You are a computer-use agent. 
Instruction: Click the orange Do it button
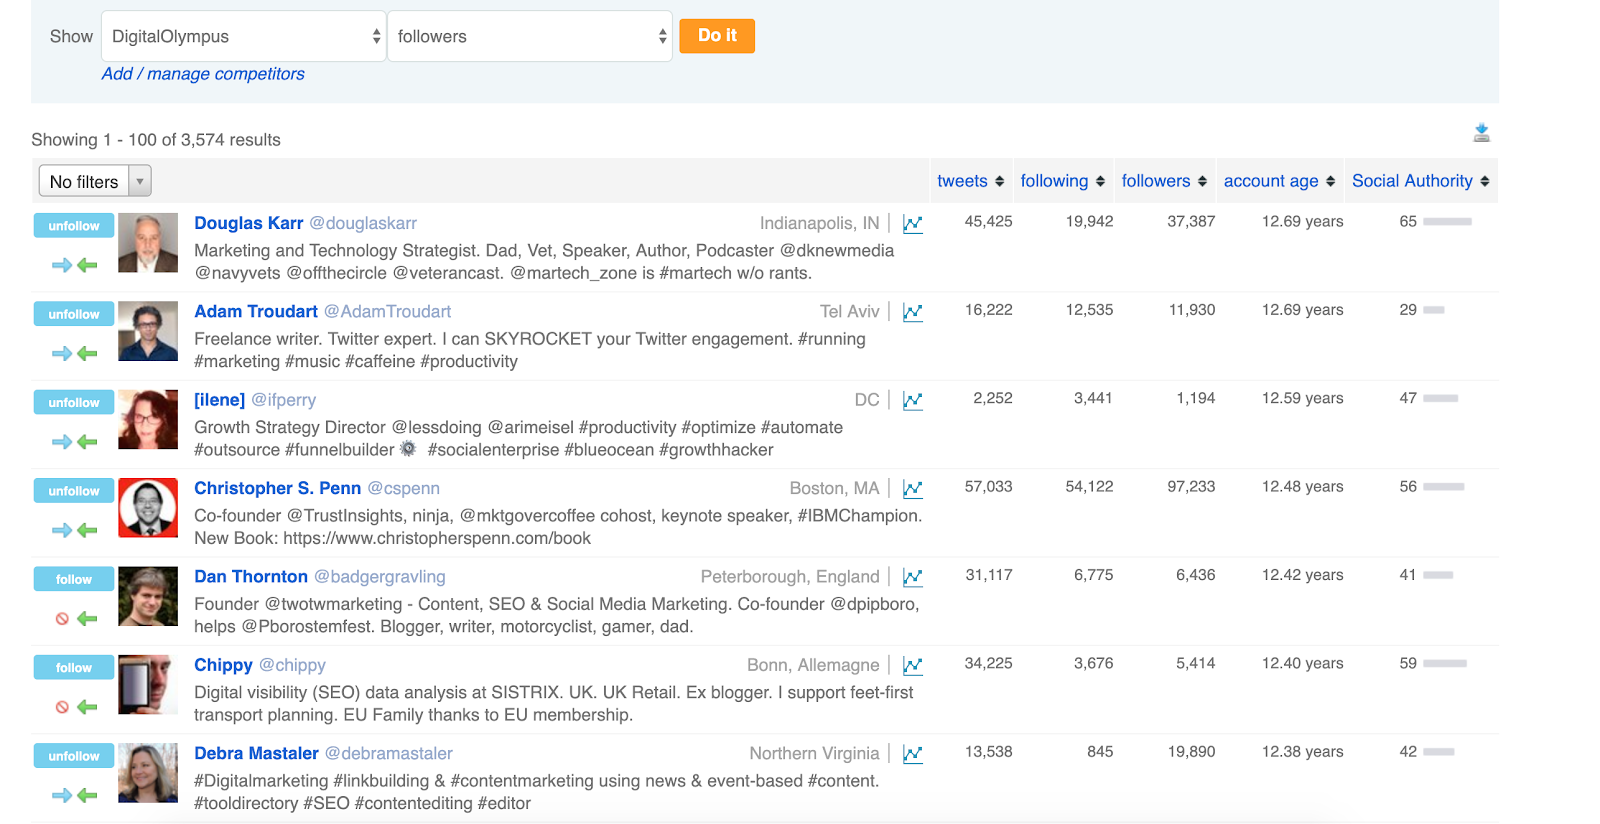pyautogui.click(x=717, y=36)
